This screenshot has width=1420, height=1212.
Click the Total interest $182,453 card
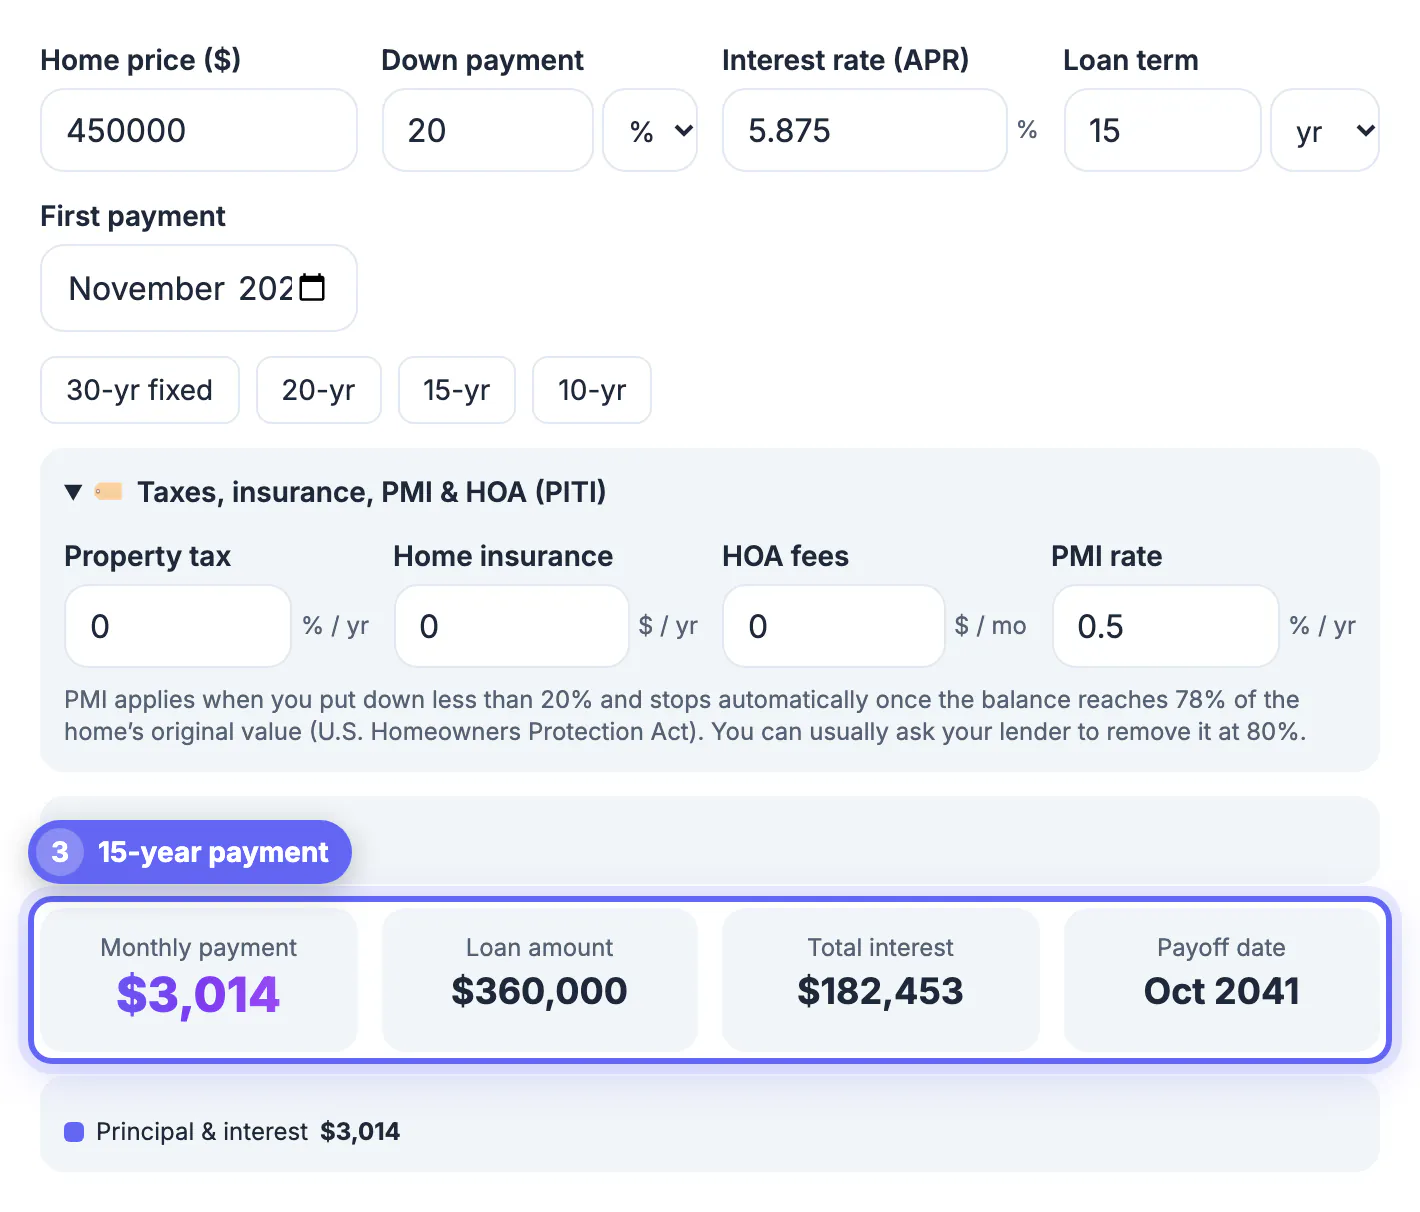pyautogui.click(x=881, y=979)
